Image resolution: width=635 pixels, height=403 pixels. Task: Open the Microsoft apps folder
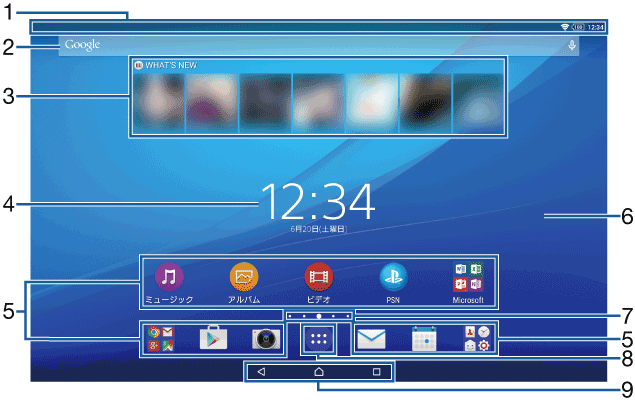click(467, 276)
